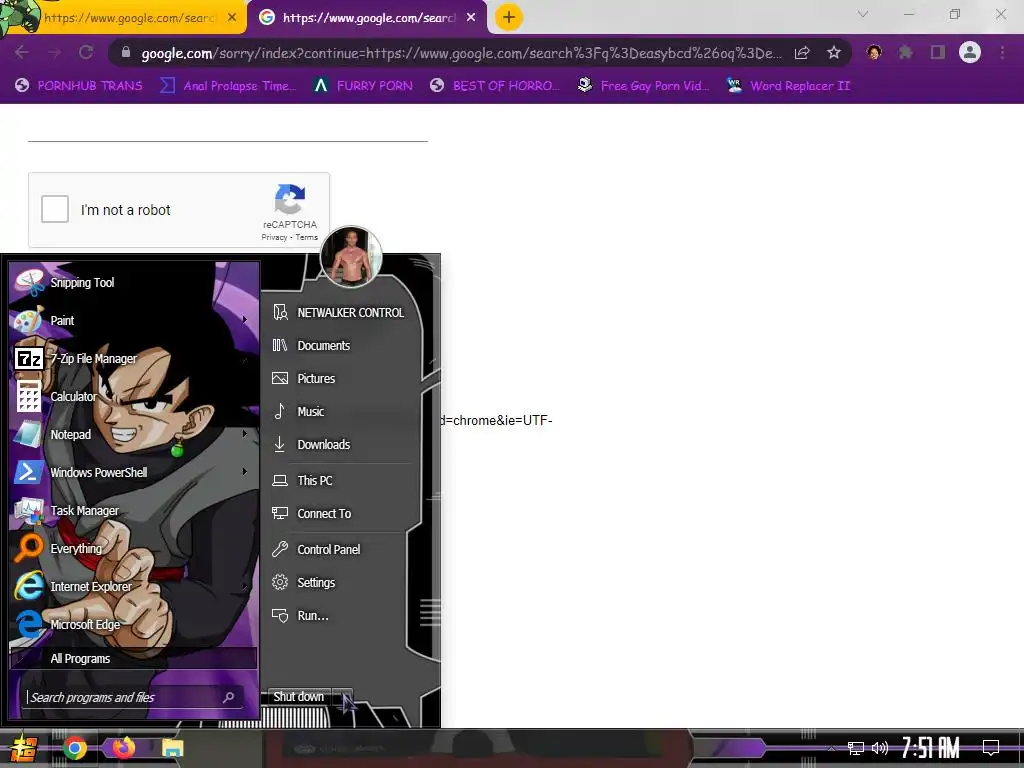The height and width of the screenshot is (768, 1024).
Task: Open File Explorer from the taskbar
Action: coord(172,748)
